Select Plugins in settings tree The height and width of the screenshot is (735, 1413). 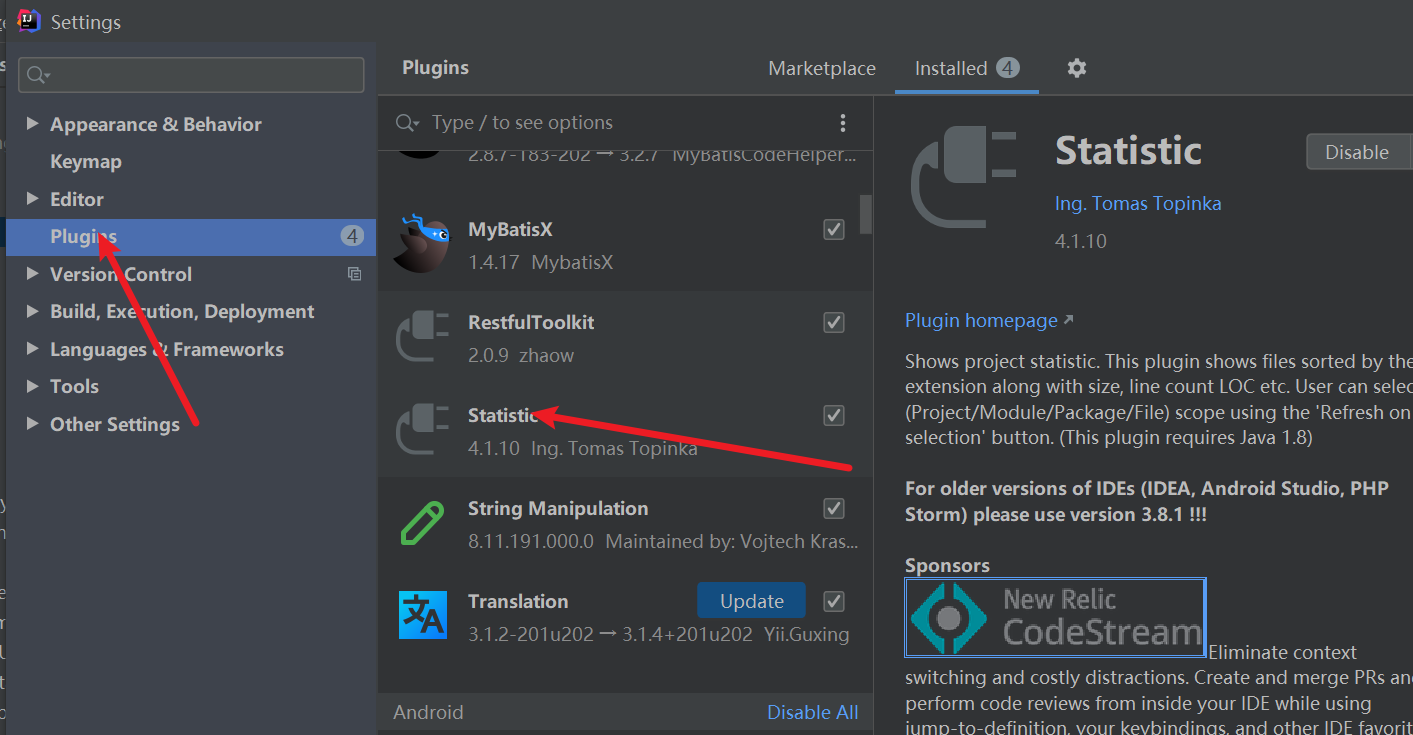click(191, 237)
